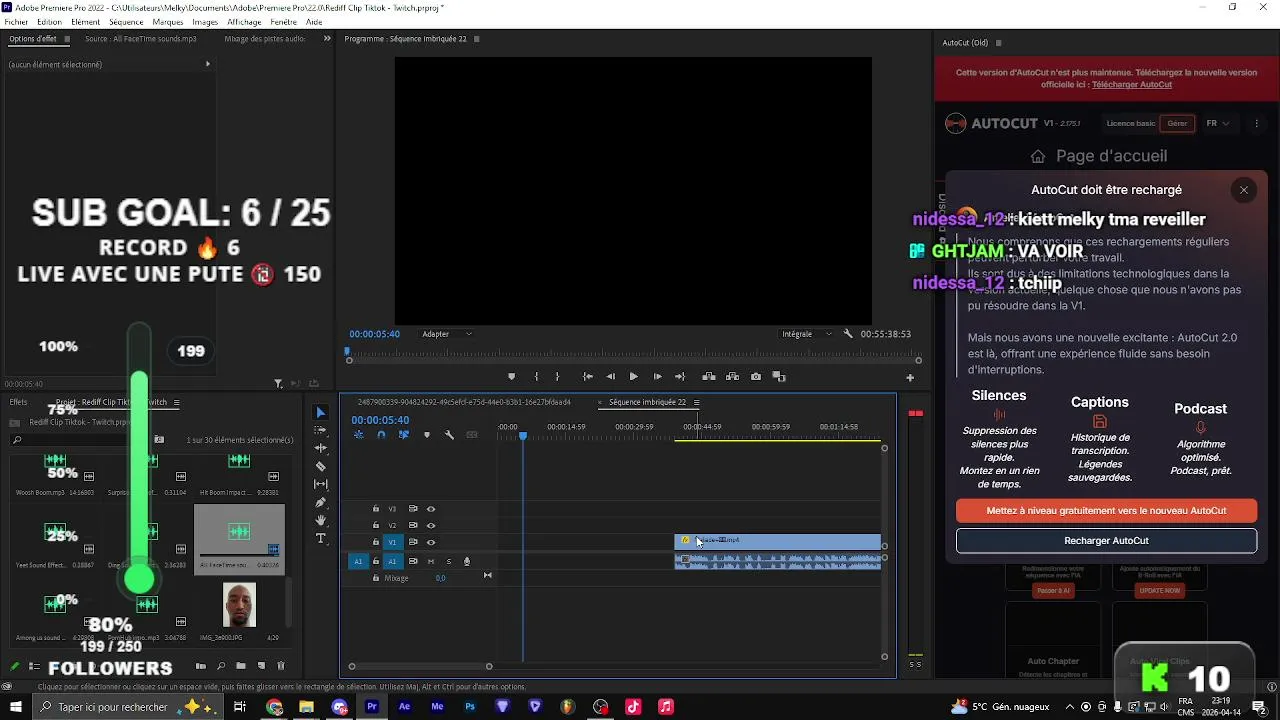The image size is (1280, 720).
Task: Delete selected item with trash icon
Action: click(x=281, y=666)
